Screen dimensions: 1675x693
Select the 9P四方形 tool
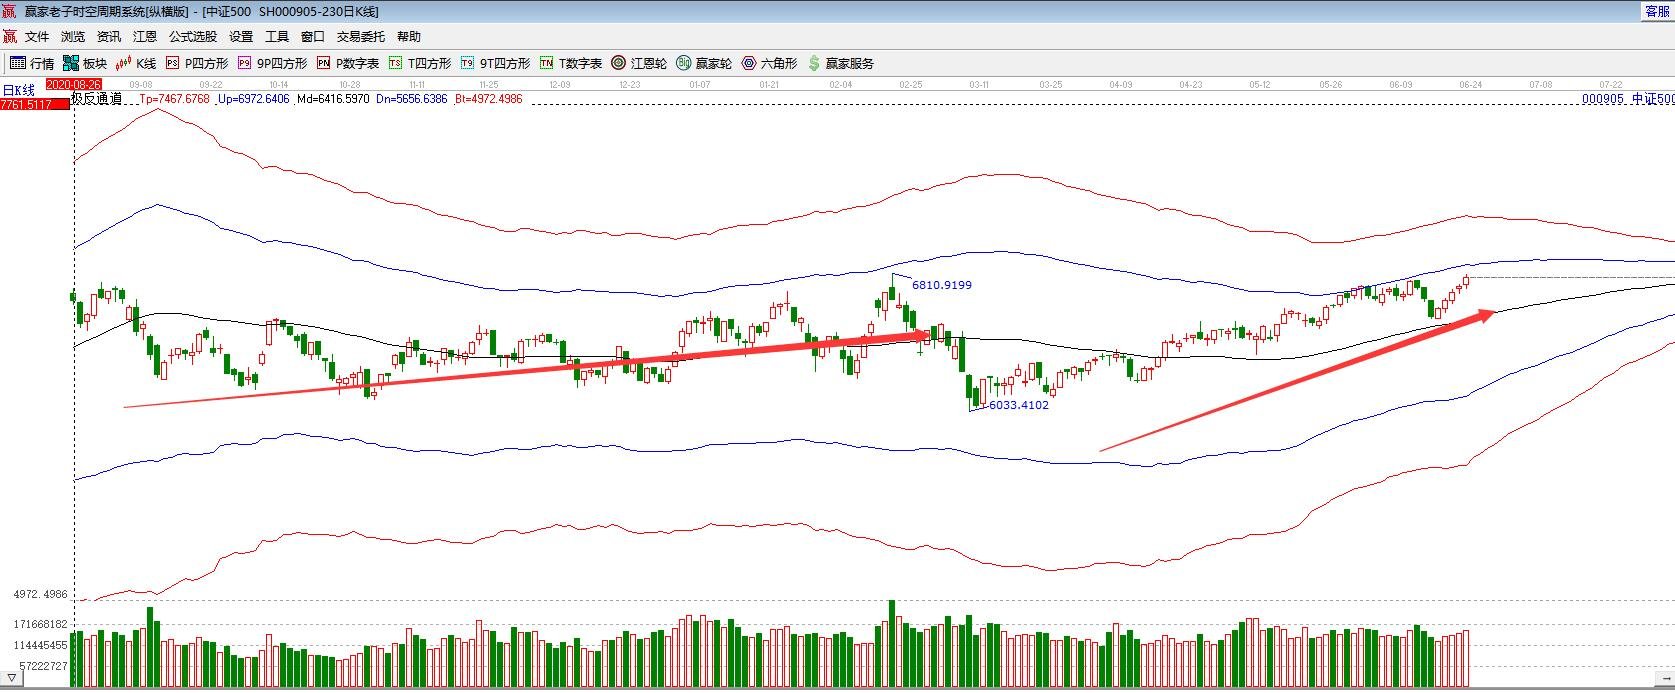(x=272, y=63)
